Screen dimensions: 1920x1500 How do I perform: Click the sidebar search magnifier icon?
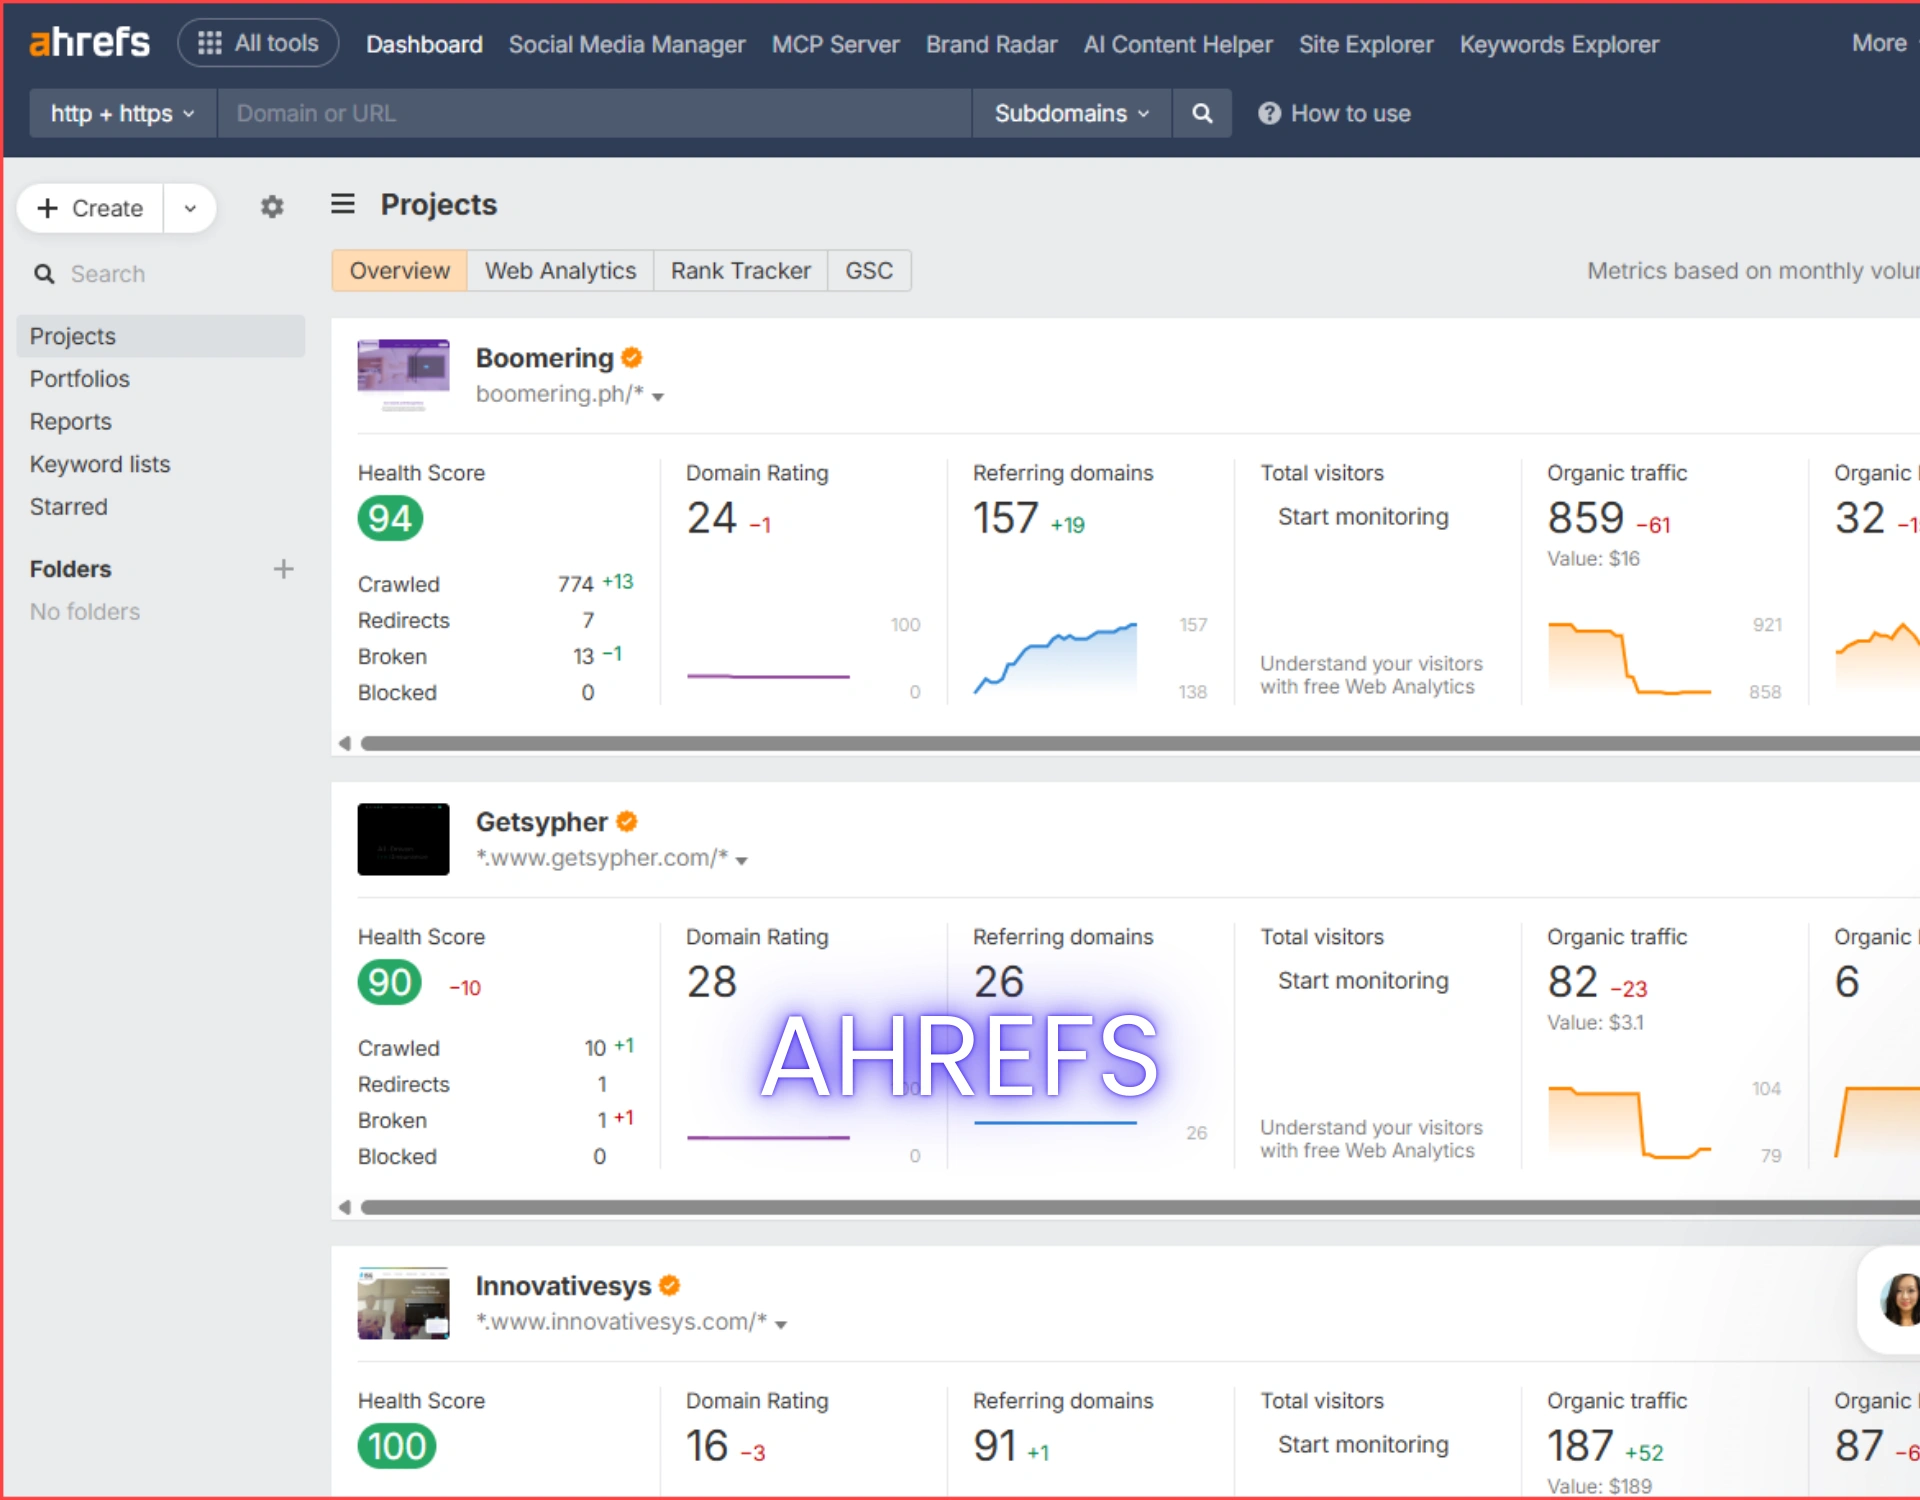point(45,273)
